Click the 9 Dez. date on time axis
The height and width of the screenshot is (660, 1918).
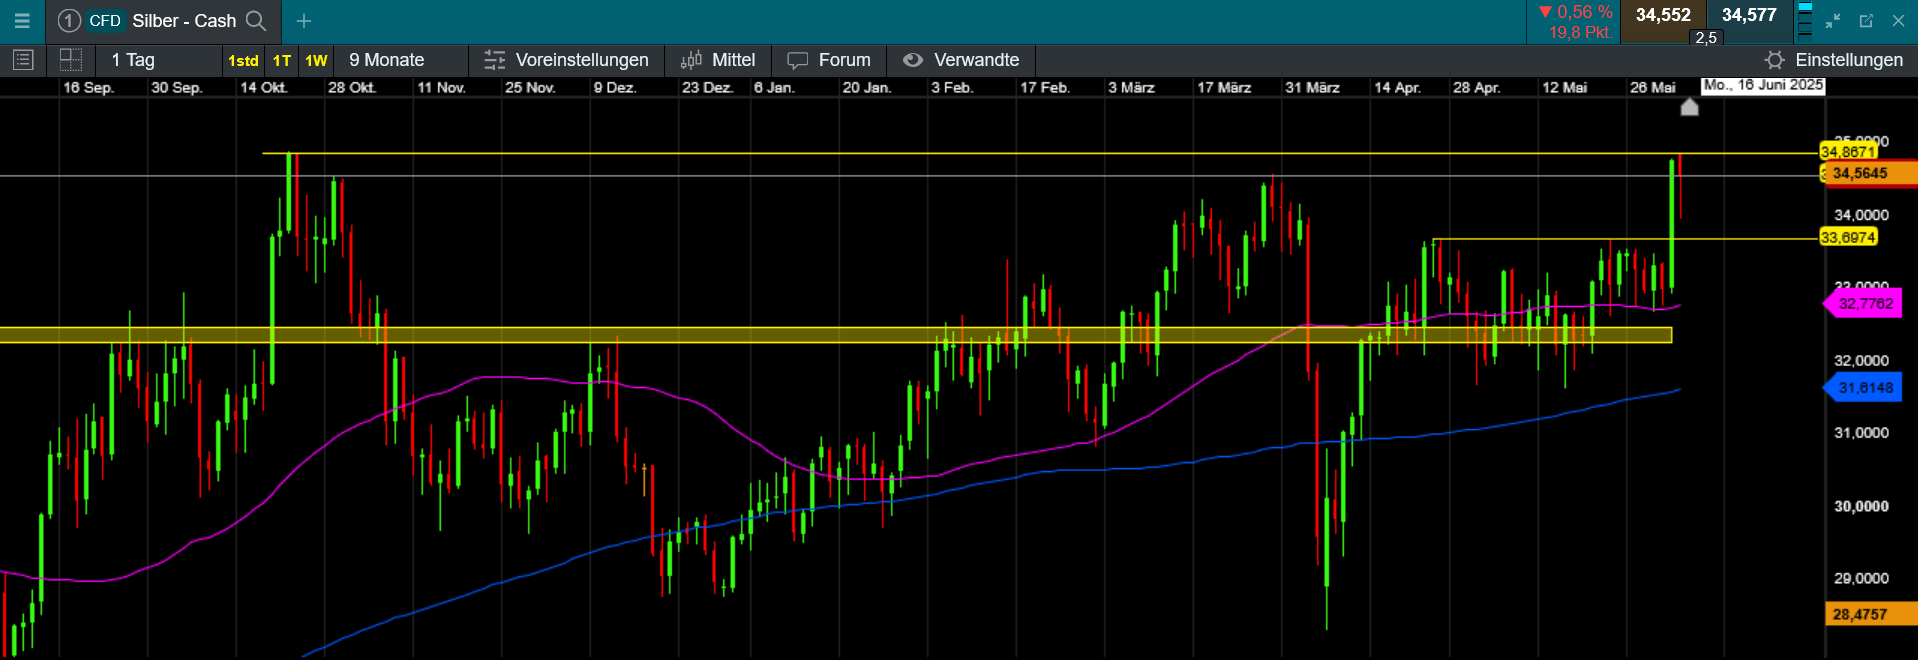coord(614,87)
